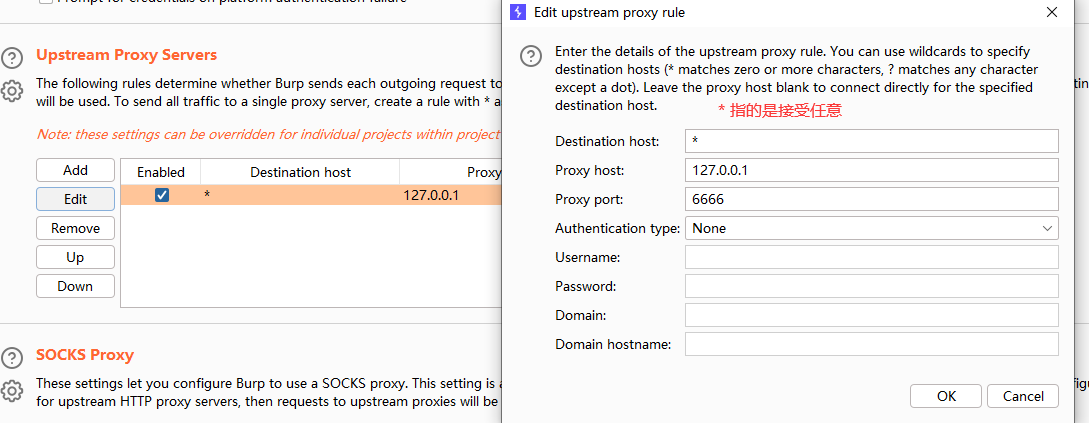1089x423 pixels.
Task: Click the Burp icon in the dialog title bar
Action: pyautogui.click(x=517, y=13)
